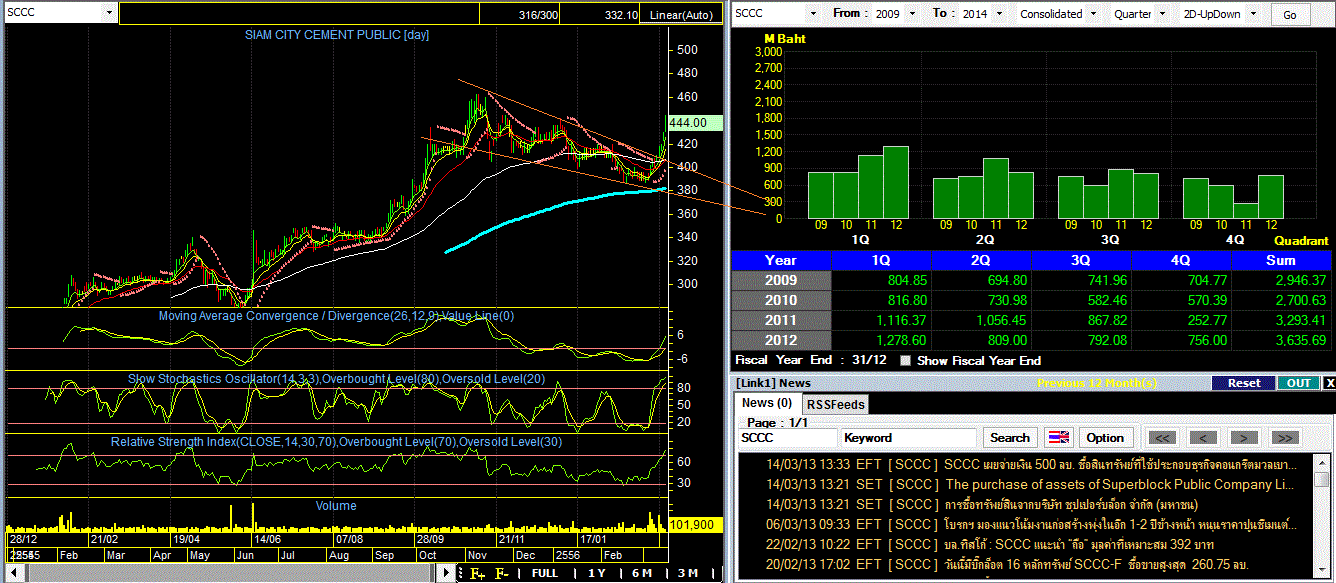This screenshot has height=583, width=1336.
Task: Click the SIAM CITY CEMENT PUBLIC [day] title
Action: pos(337,35)
